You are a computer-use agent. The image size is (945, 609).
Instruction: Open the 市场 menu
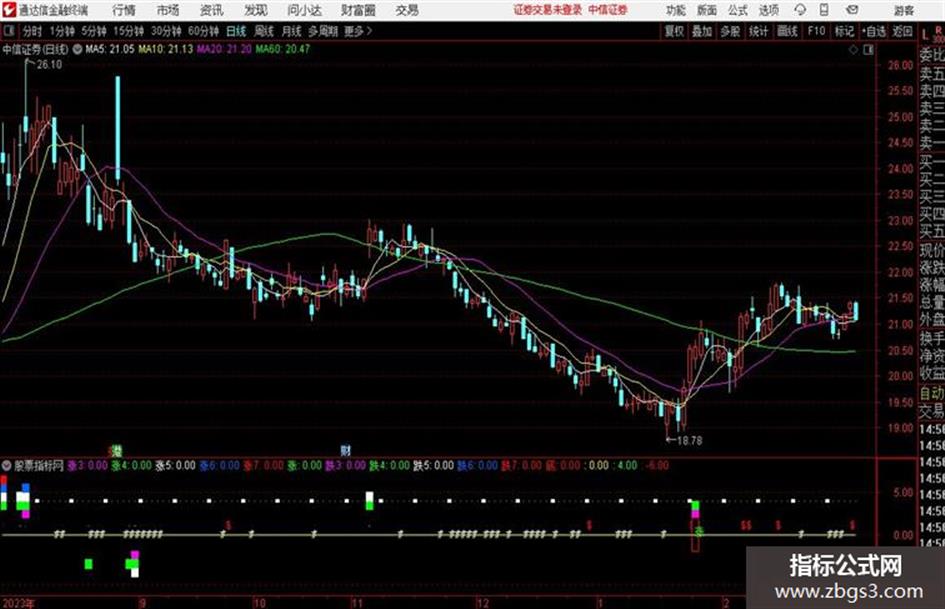click(168, 10)
